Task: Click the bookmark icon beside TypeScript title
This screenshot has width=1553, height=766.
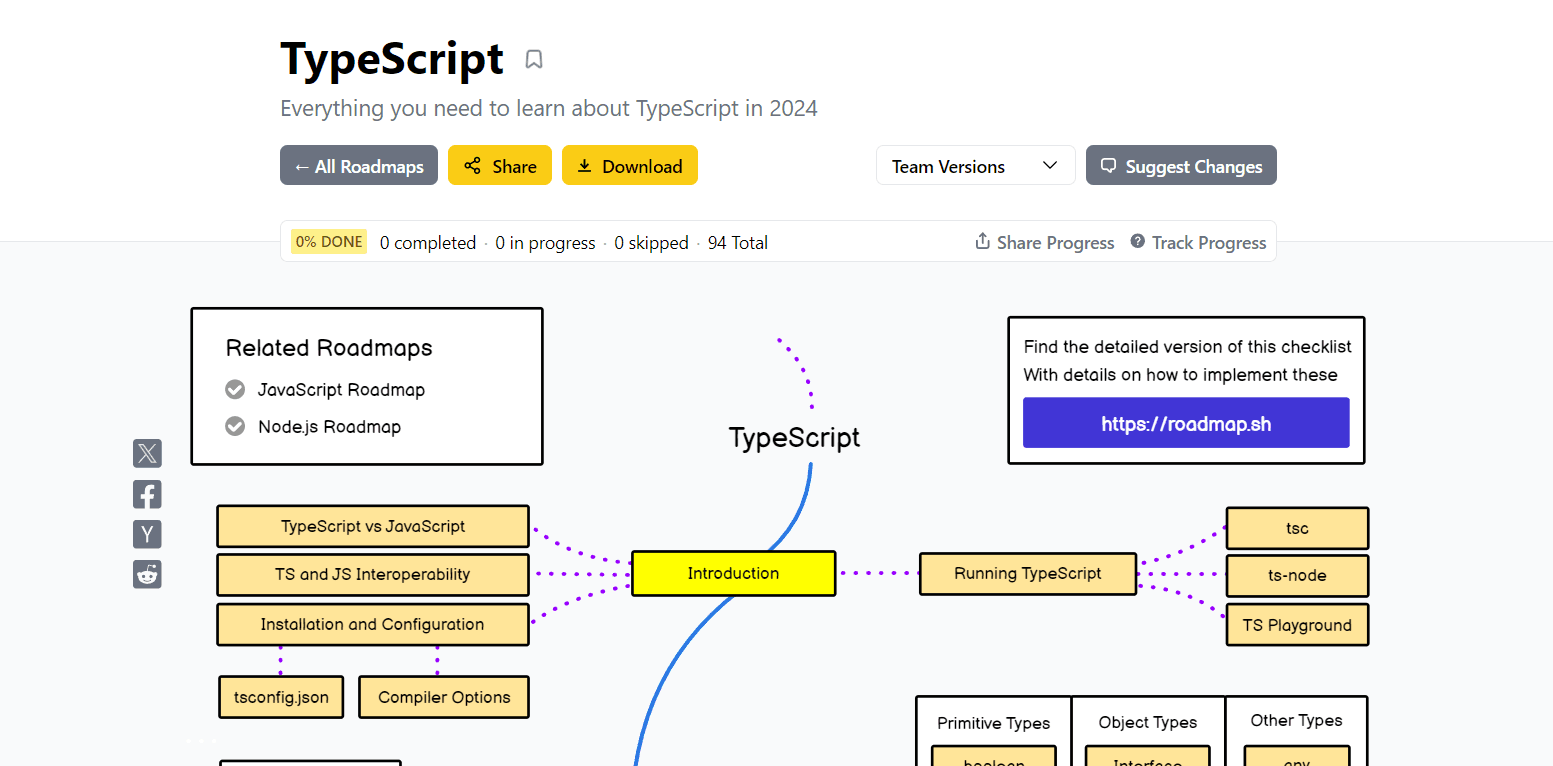Action: pyautogui.click(x=534, y=60)
